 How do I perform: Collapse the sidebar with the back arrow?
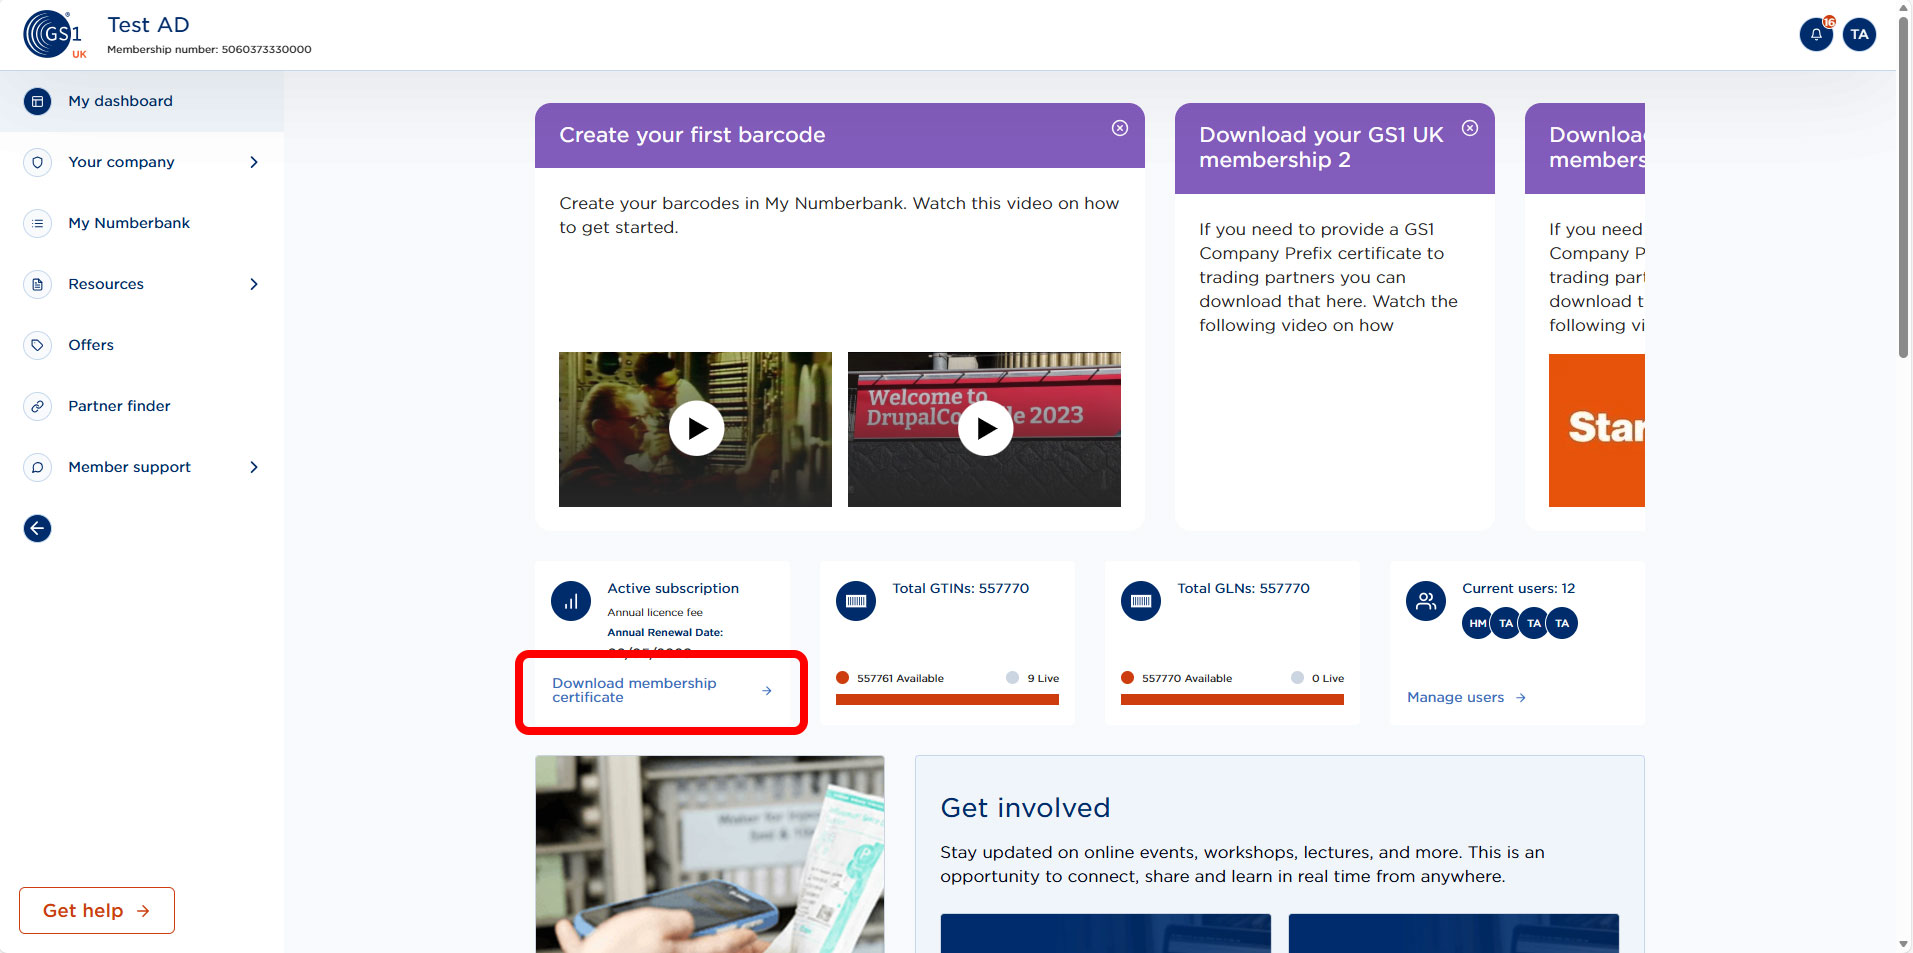[37, 528]
